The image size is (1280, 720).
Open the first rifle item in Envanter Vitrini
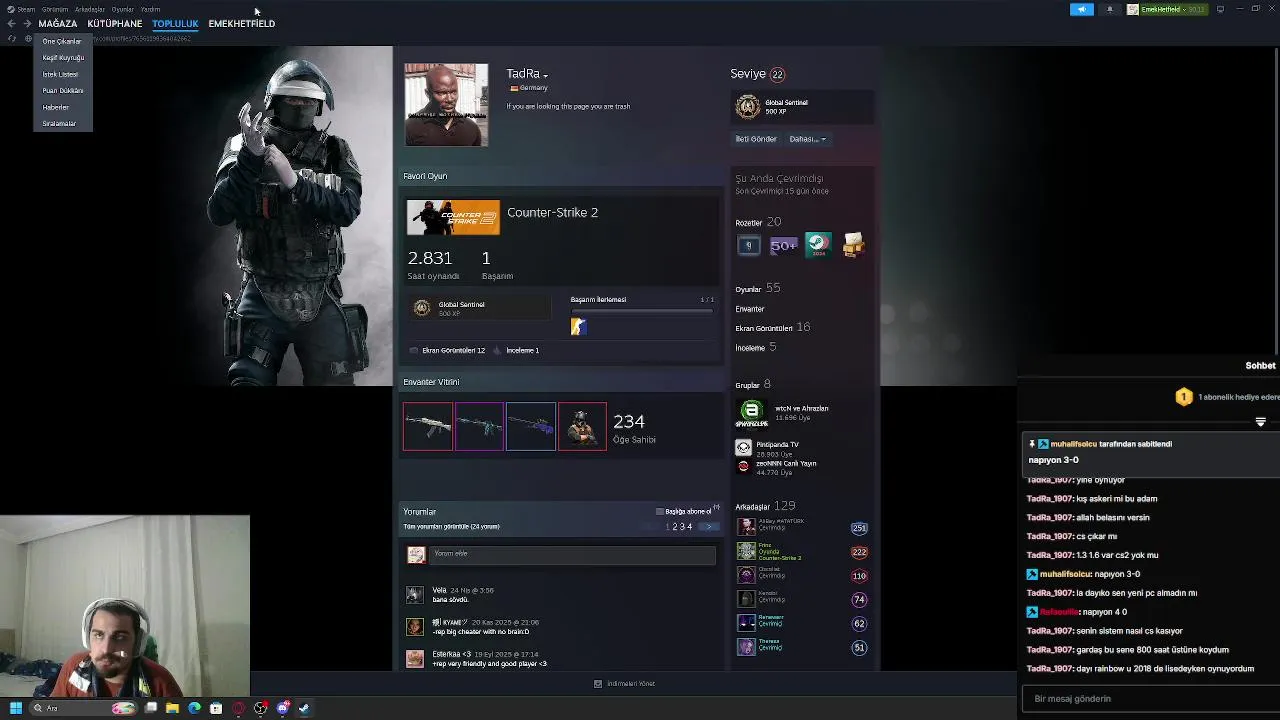(428, 426)
